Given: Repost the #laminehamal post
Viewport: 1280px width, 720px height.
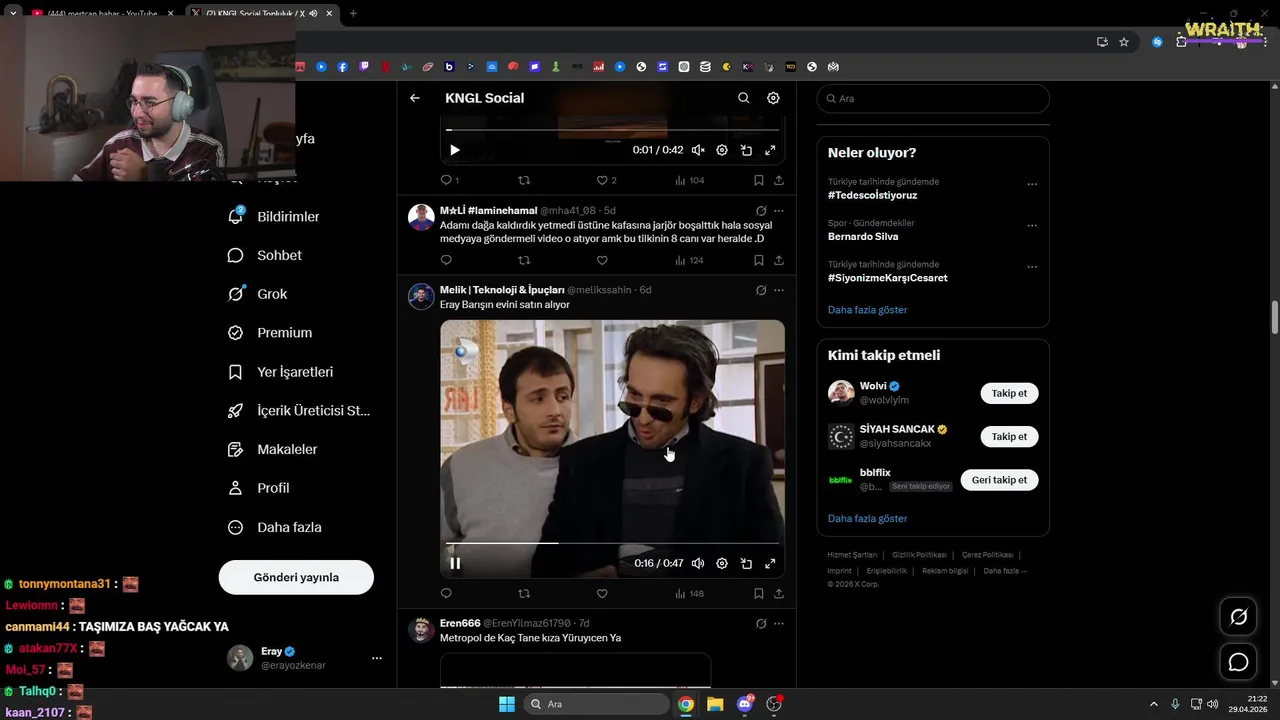Looking at the screenshot, I should 524,260.
